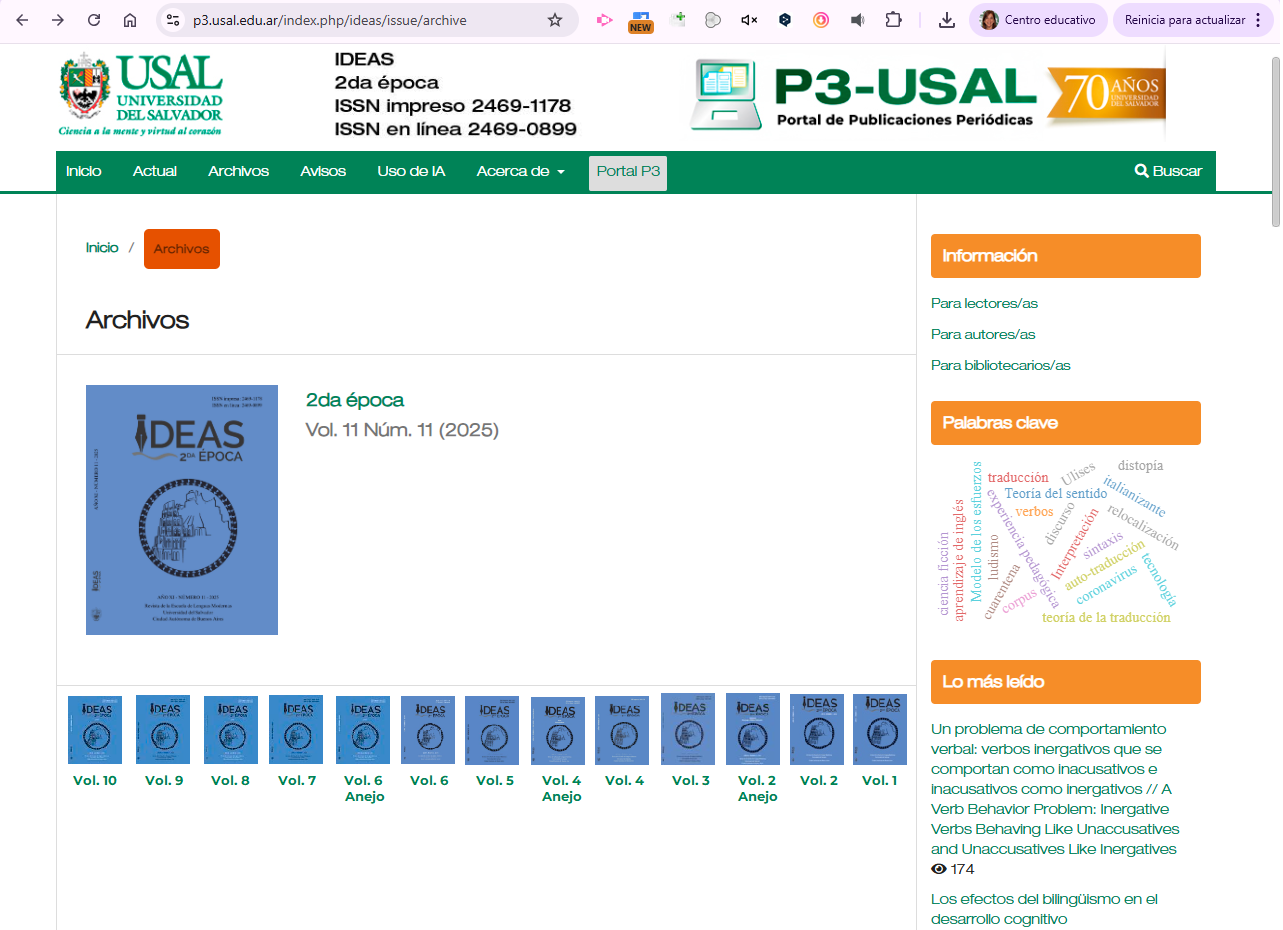The height and width of the screenshot is (930, 1283).
Task: Bookmark this page with the star icon
Action: coord(555,20)
